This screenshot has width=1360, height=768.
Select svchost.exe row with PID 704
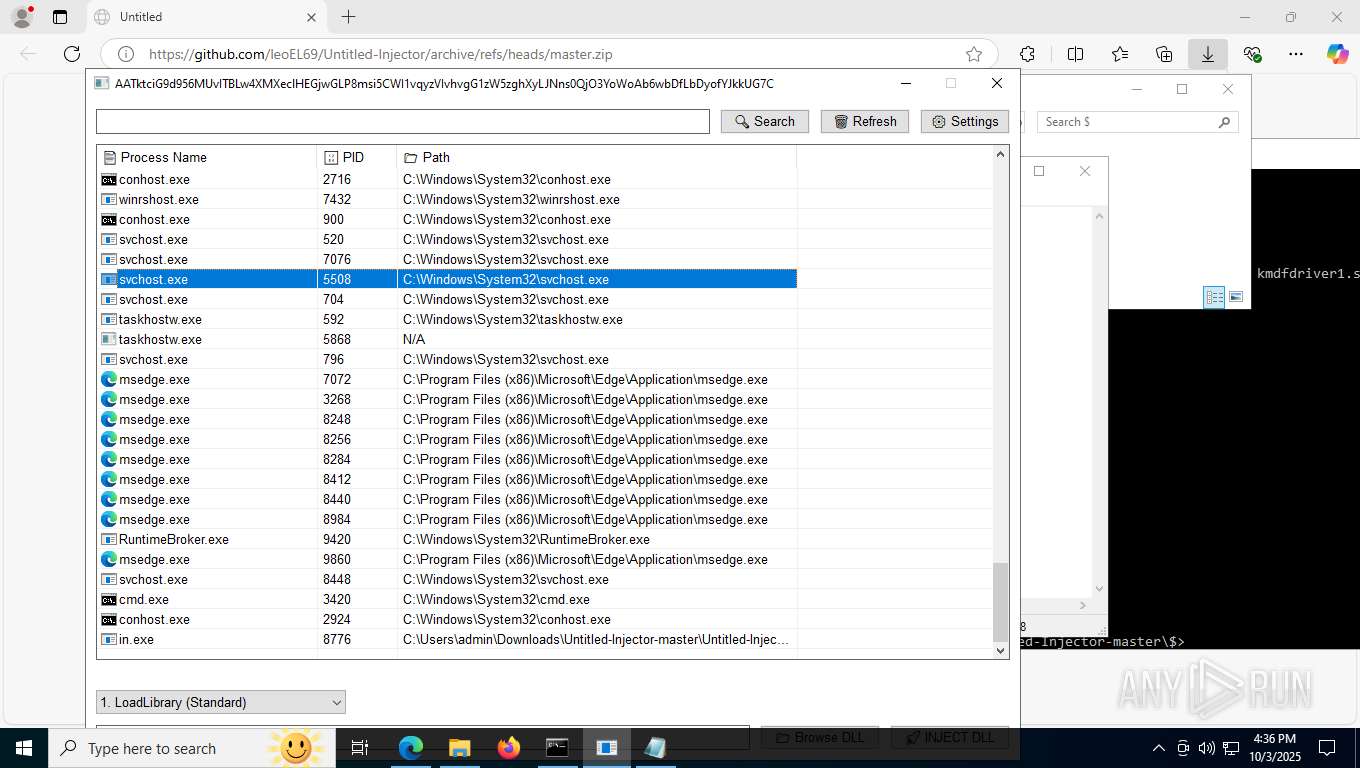coord(447,299)
